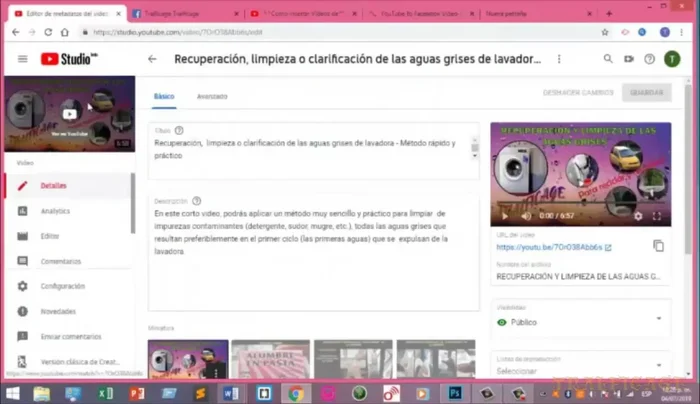Mute the preview player volume

click(x=526, y=216)
